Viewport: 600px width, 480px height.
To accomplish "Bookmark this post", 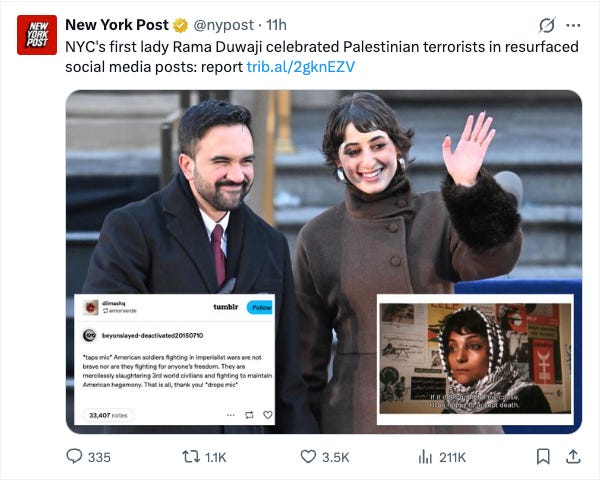I will point(543,457).
